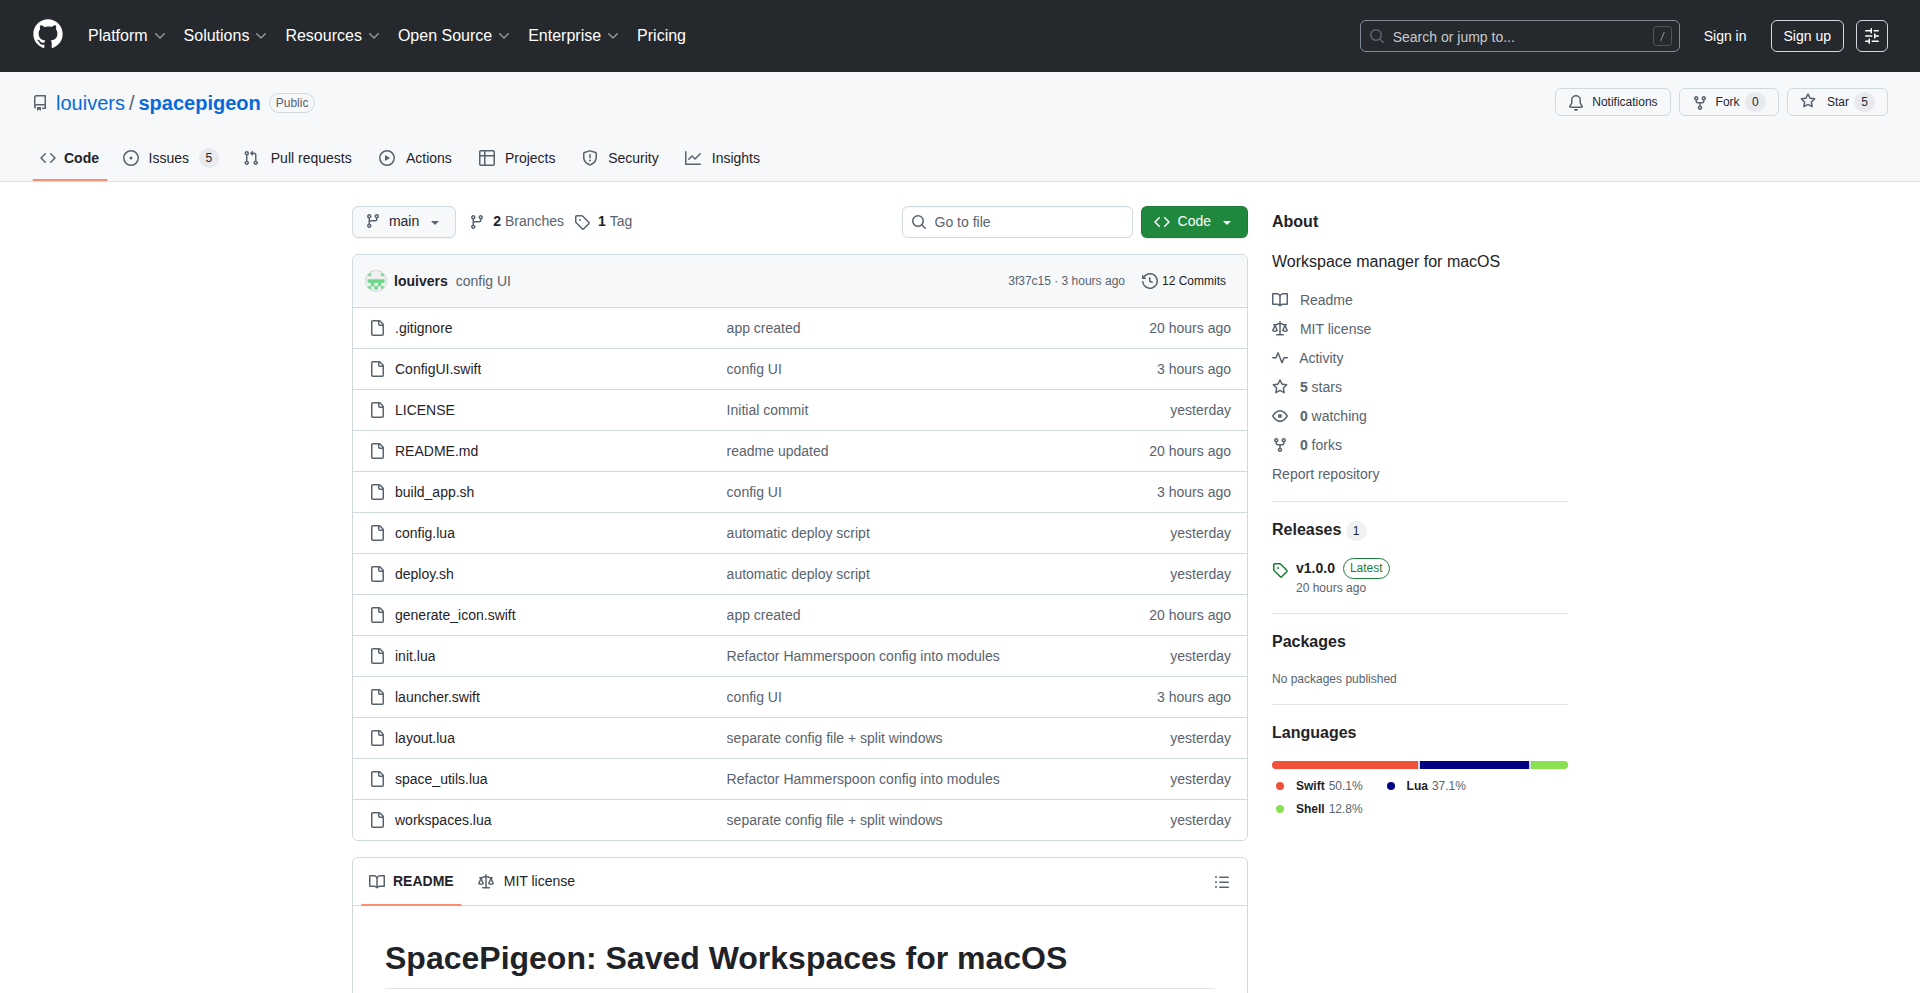Screen dimensions: 1920x993
Task: Click the file icon beside .gitignore
Action: [377, 328]
